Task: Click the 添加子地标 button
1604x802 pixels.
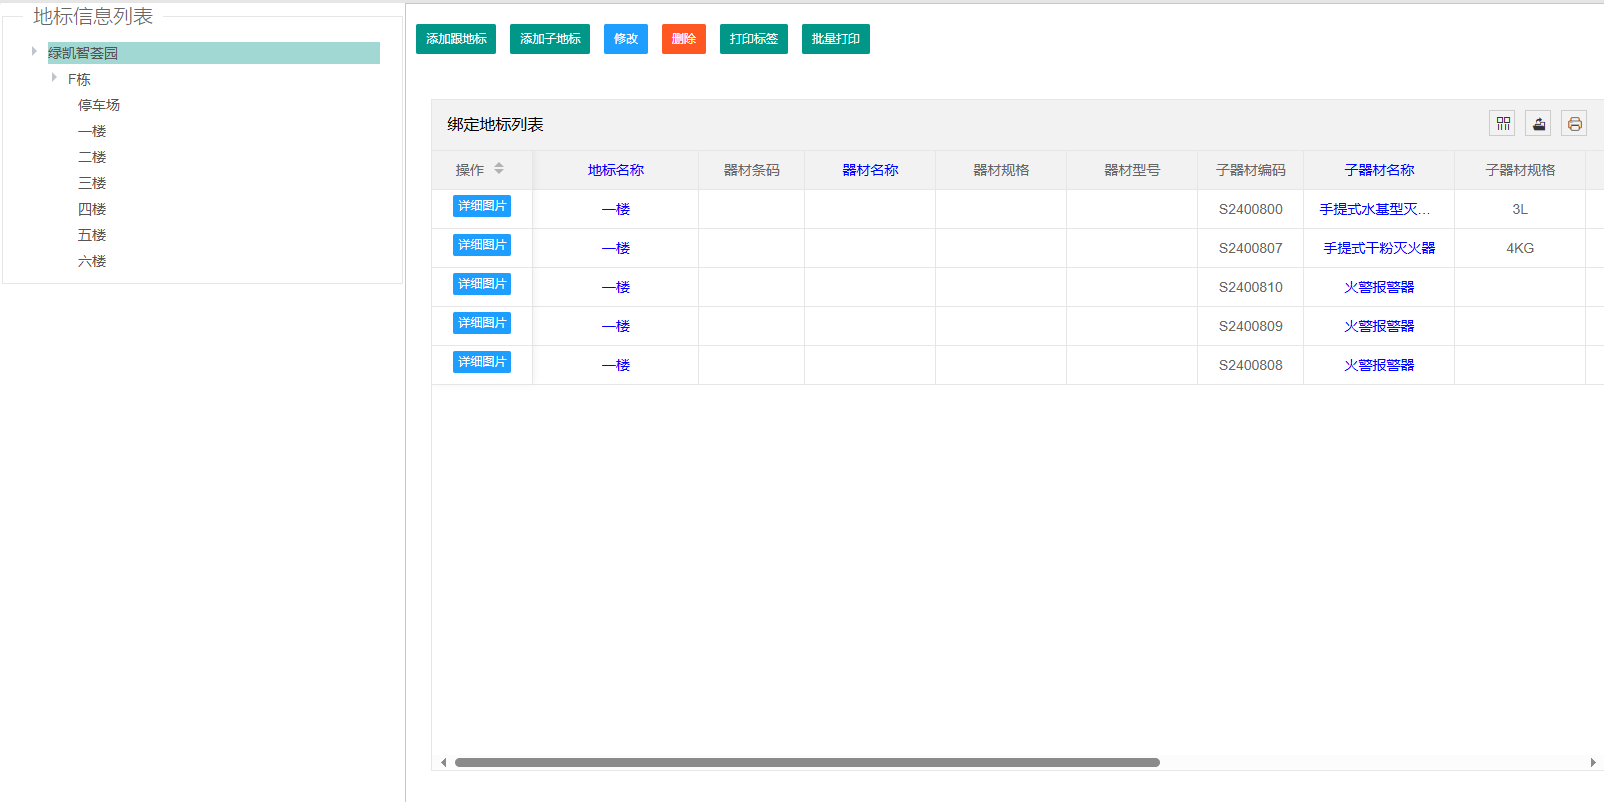Action: tap(550, 39)
